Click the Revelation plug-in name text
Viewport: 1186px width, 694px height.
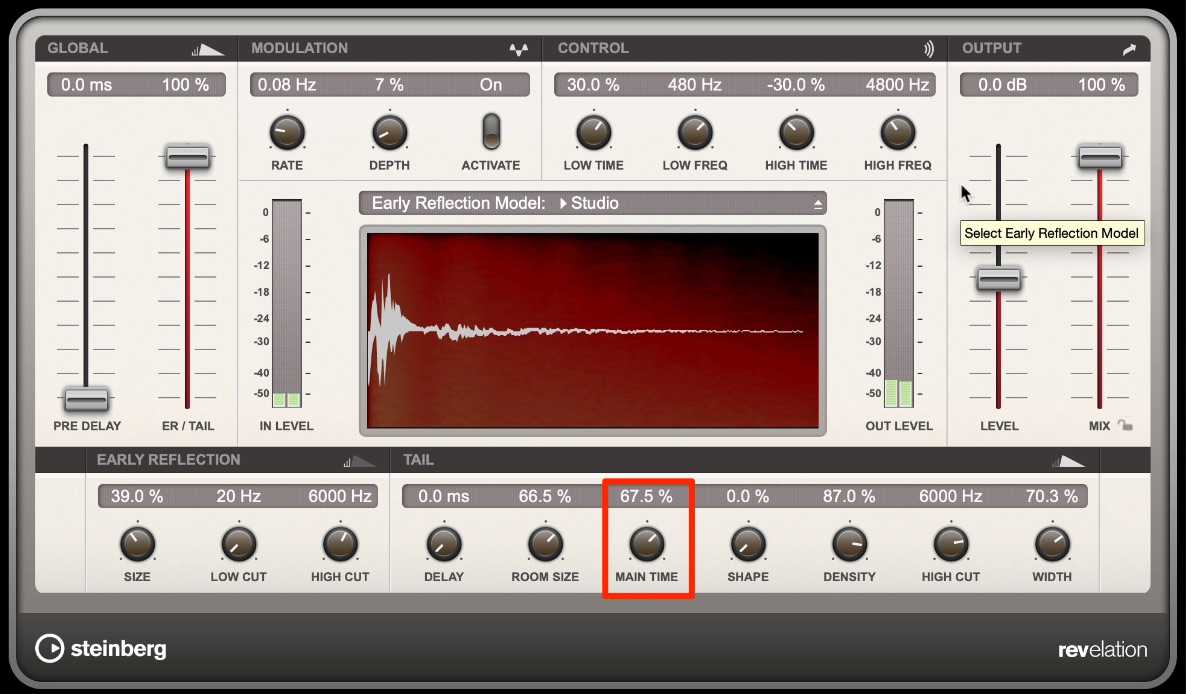[x=1102, y=649]
